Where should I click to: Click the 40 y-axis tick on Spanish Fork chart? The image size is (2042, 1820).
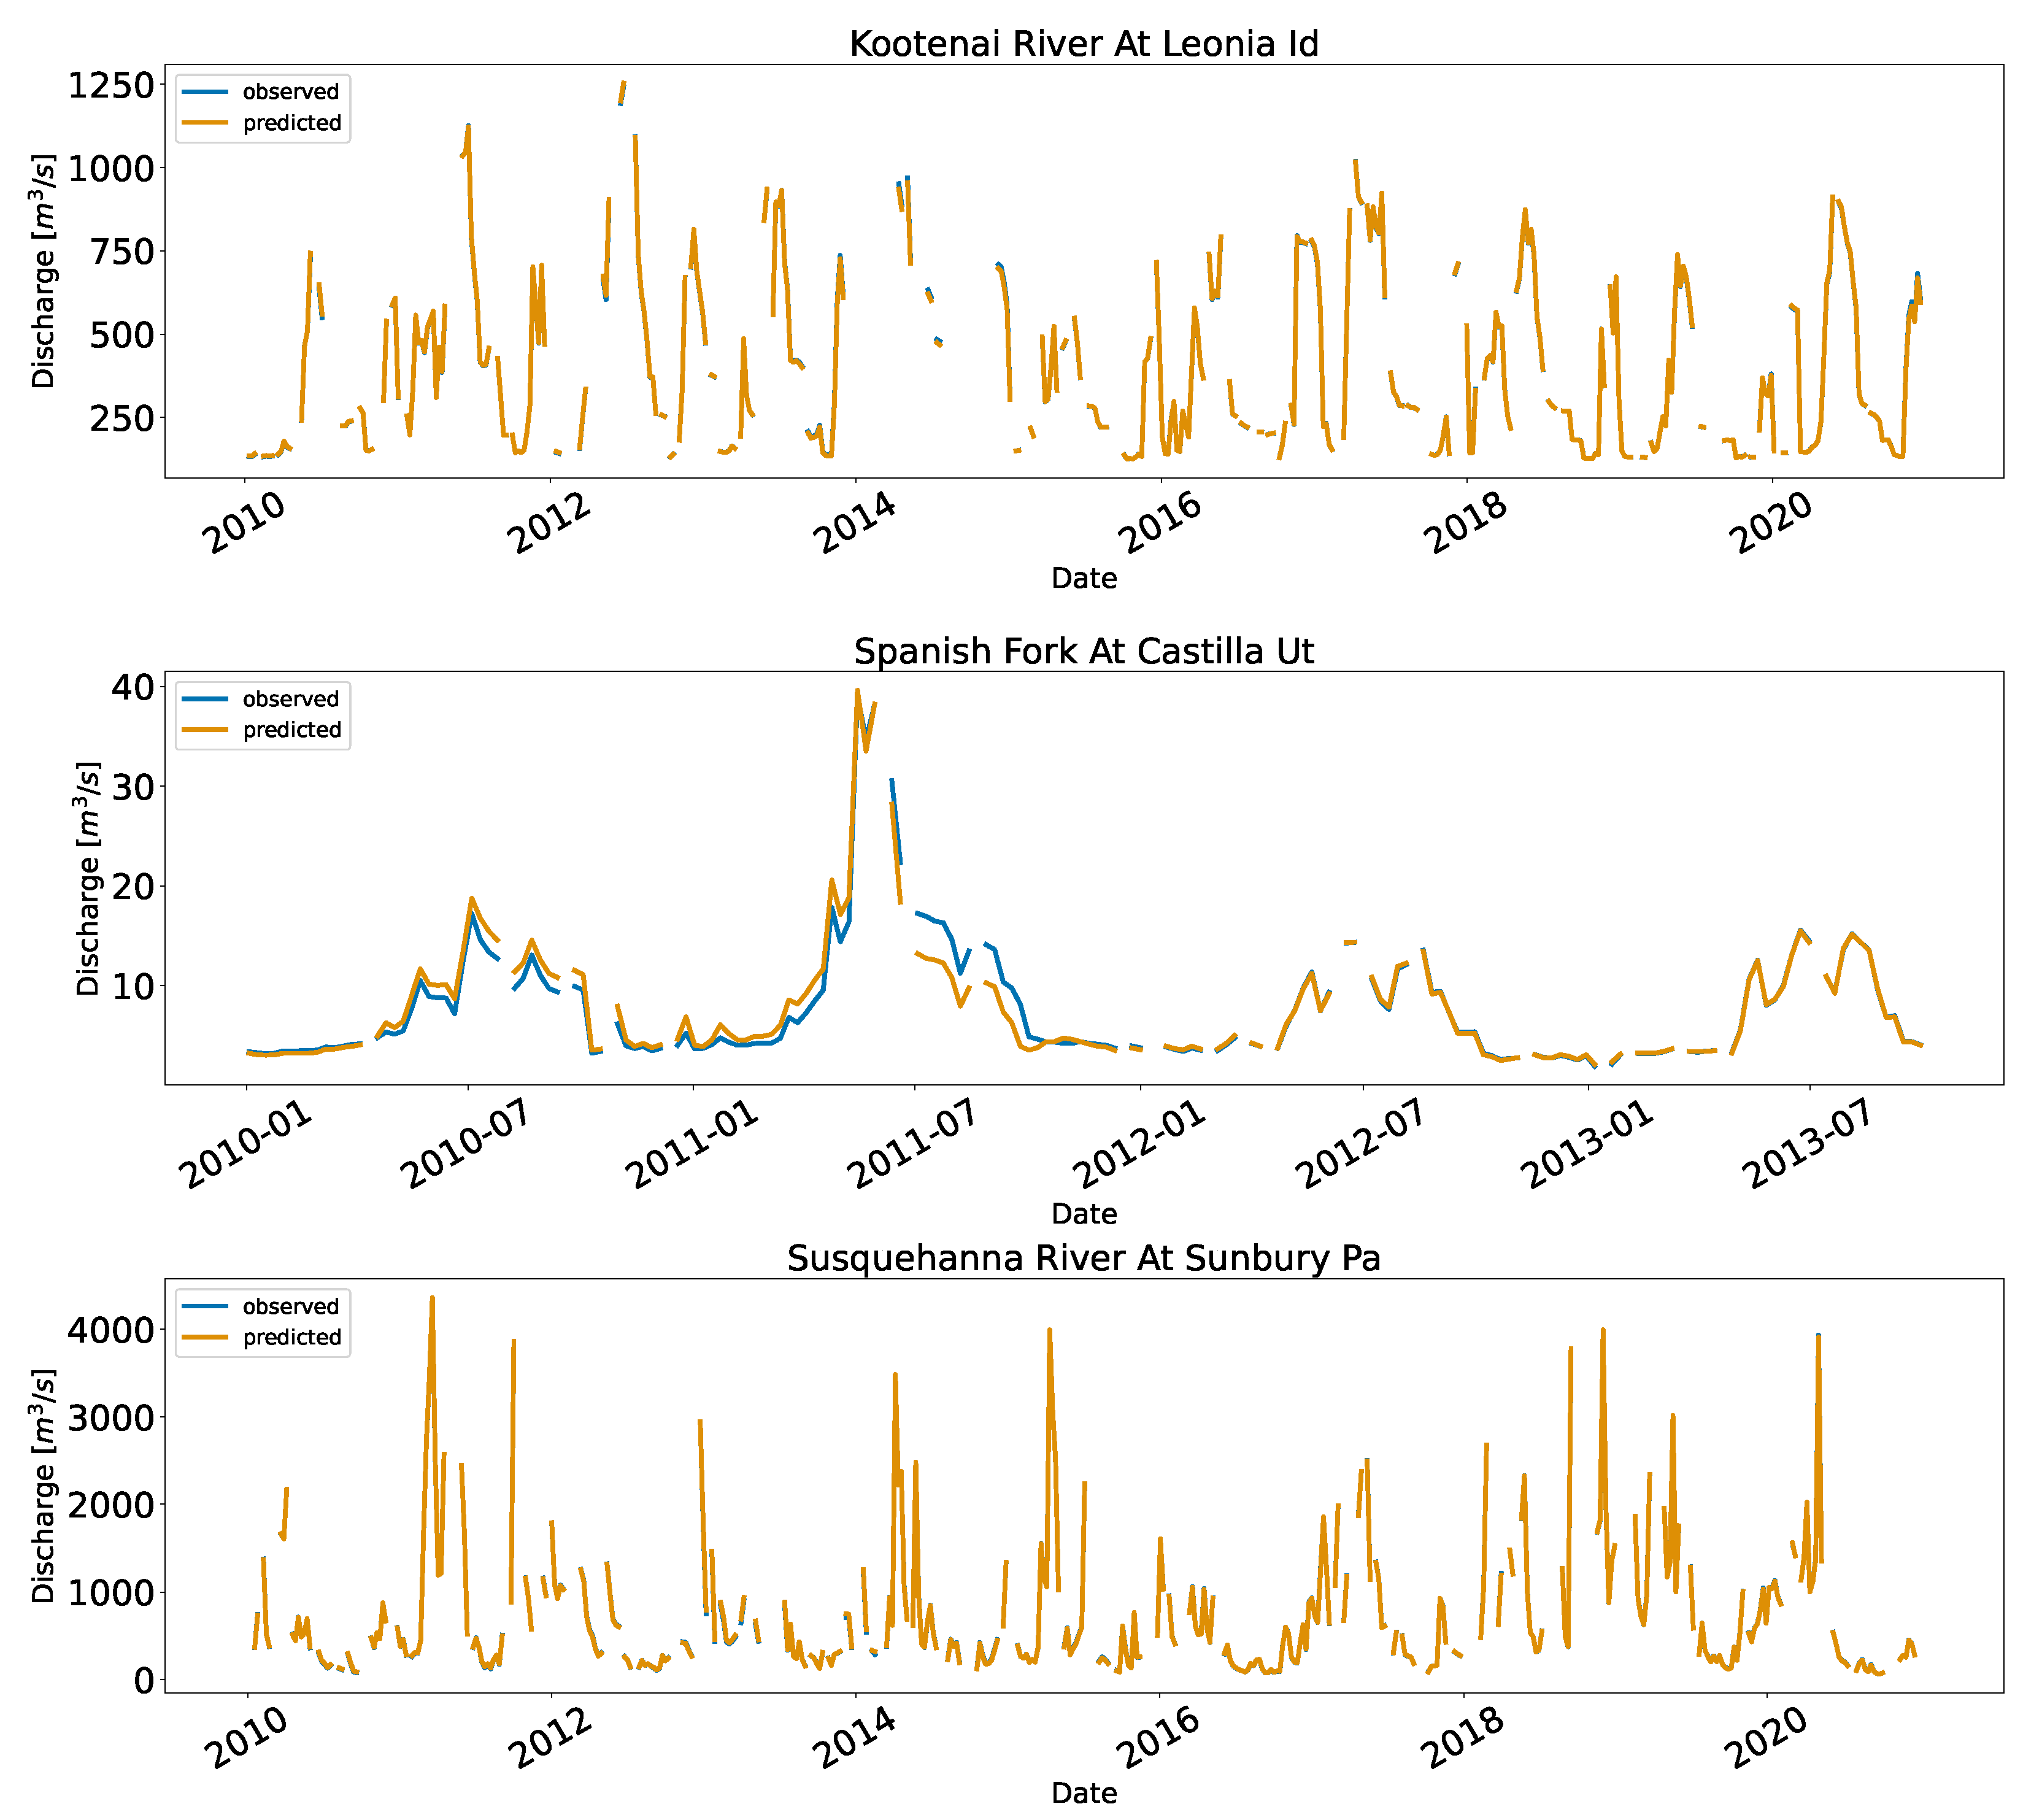click(132, 687)
